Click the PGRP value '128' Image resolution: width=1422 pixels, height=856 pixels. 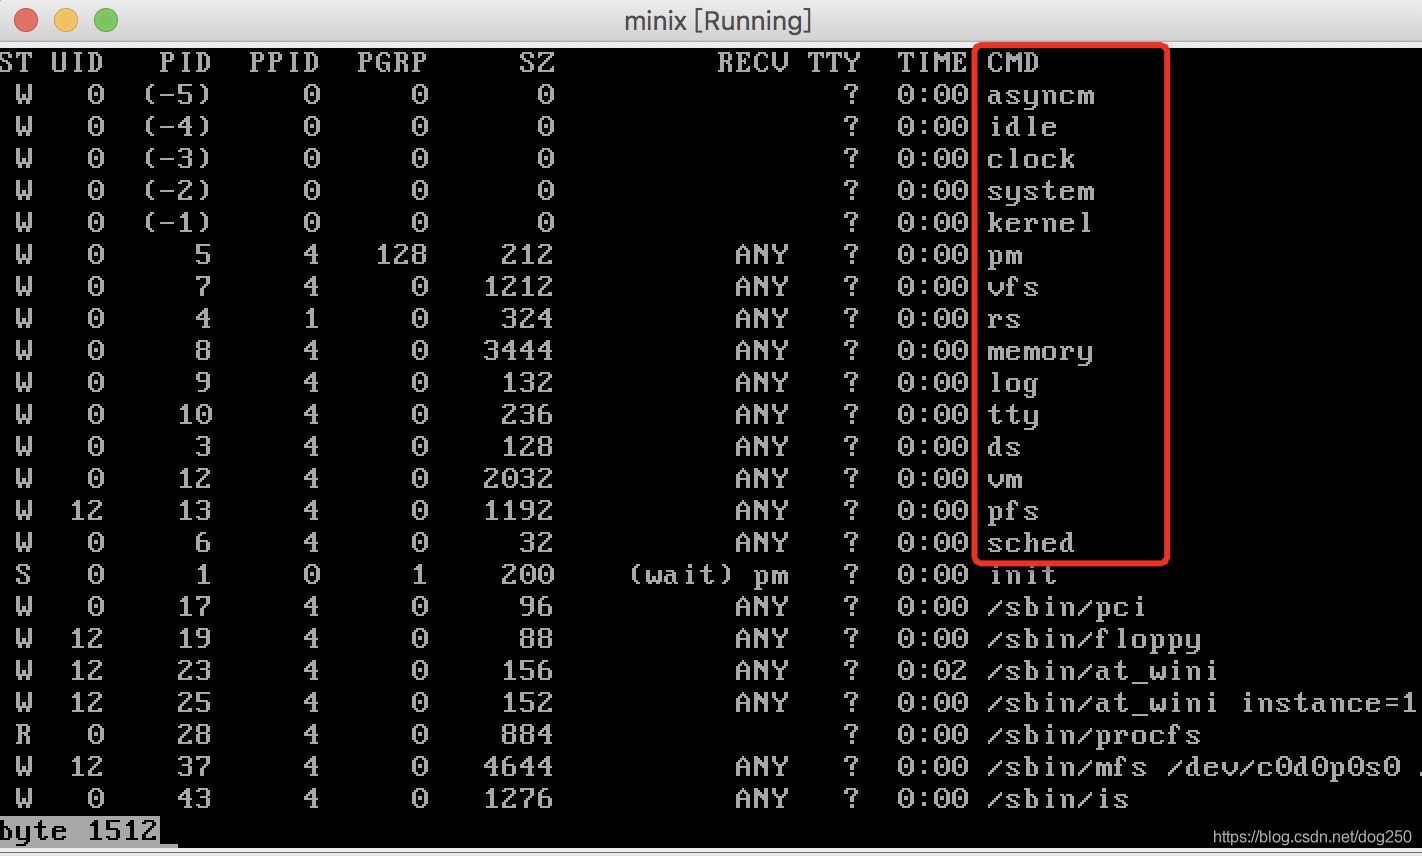[401, 255]
